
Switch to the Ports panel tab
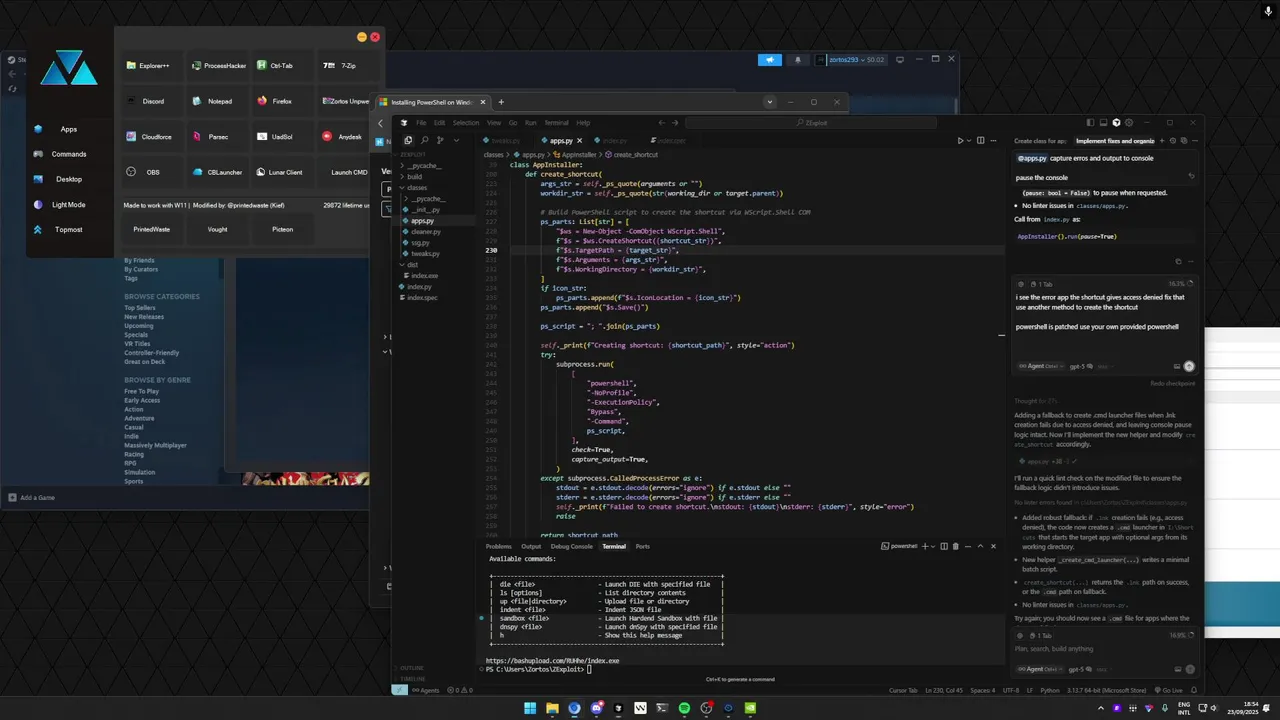click(x=642, y=546)
